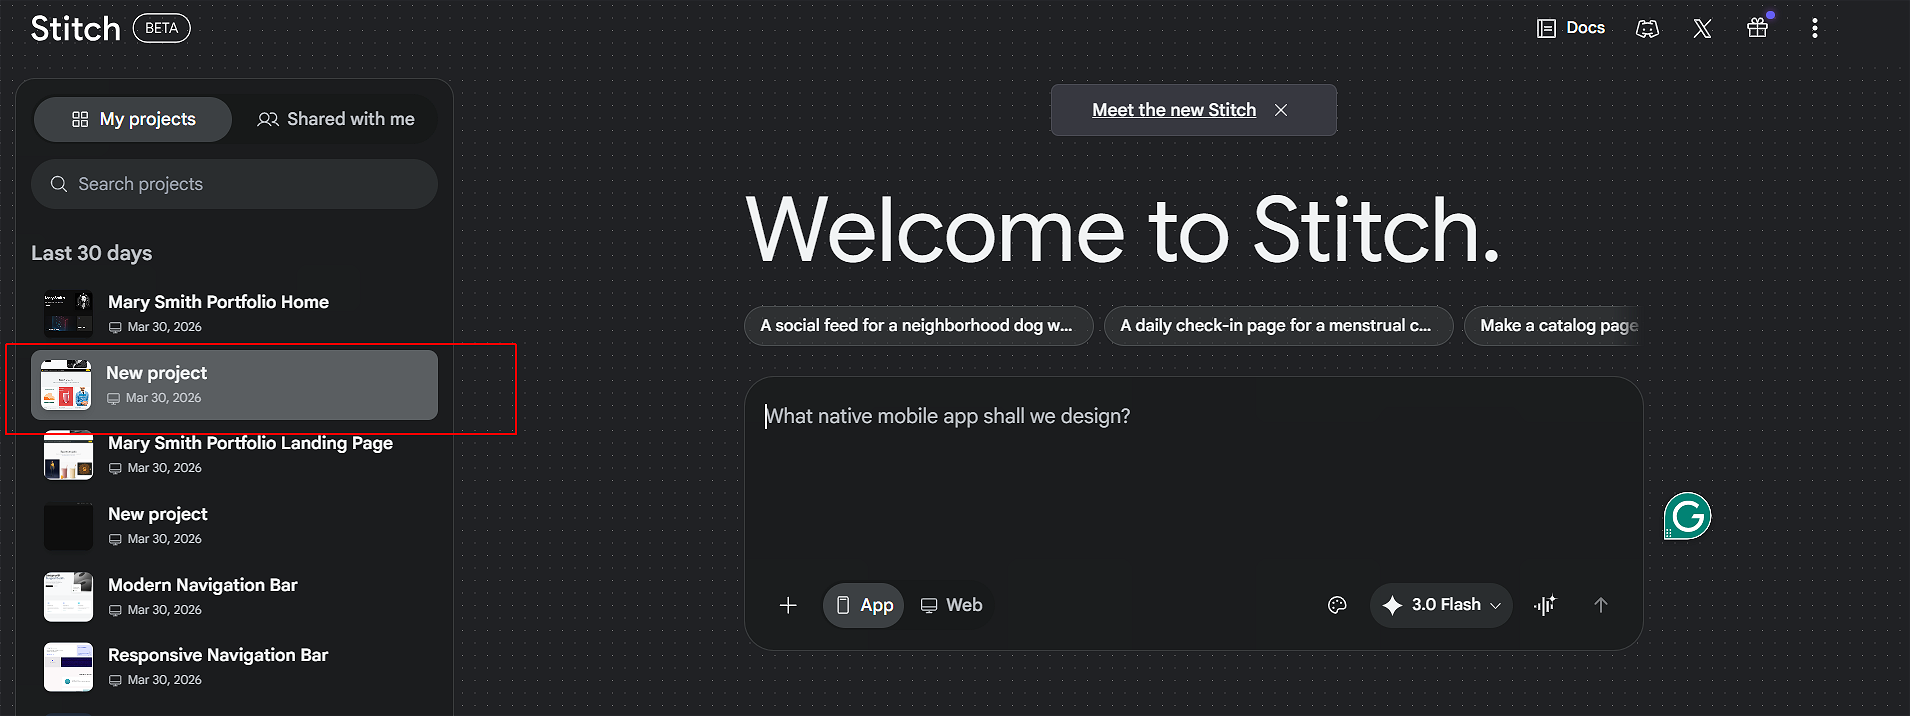Image resolution: width=1910 pixels, height=716 pixels.
Task: Open Mary Smith Portfolio Landing Page project
Action: [x=234, y=455]
